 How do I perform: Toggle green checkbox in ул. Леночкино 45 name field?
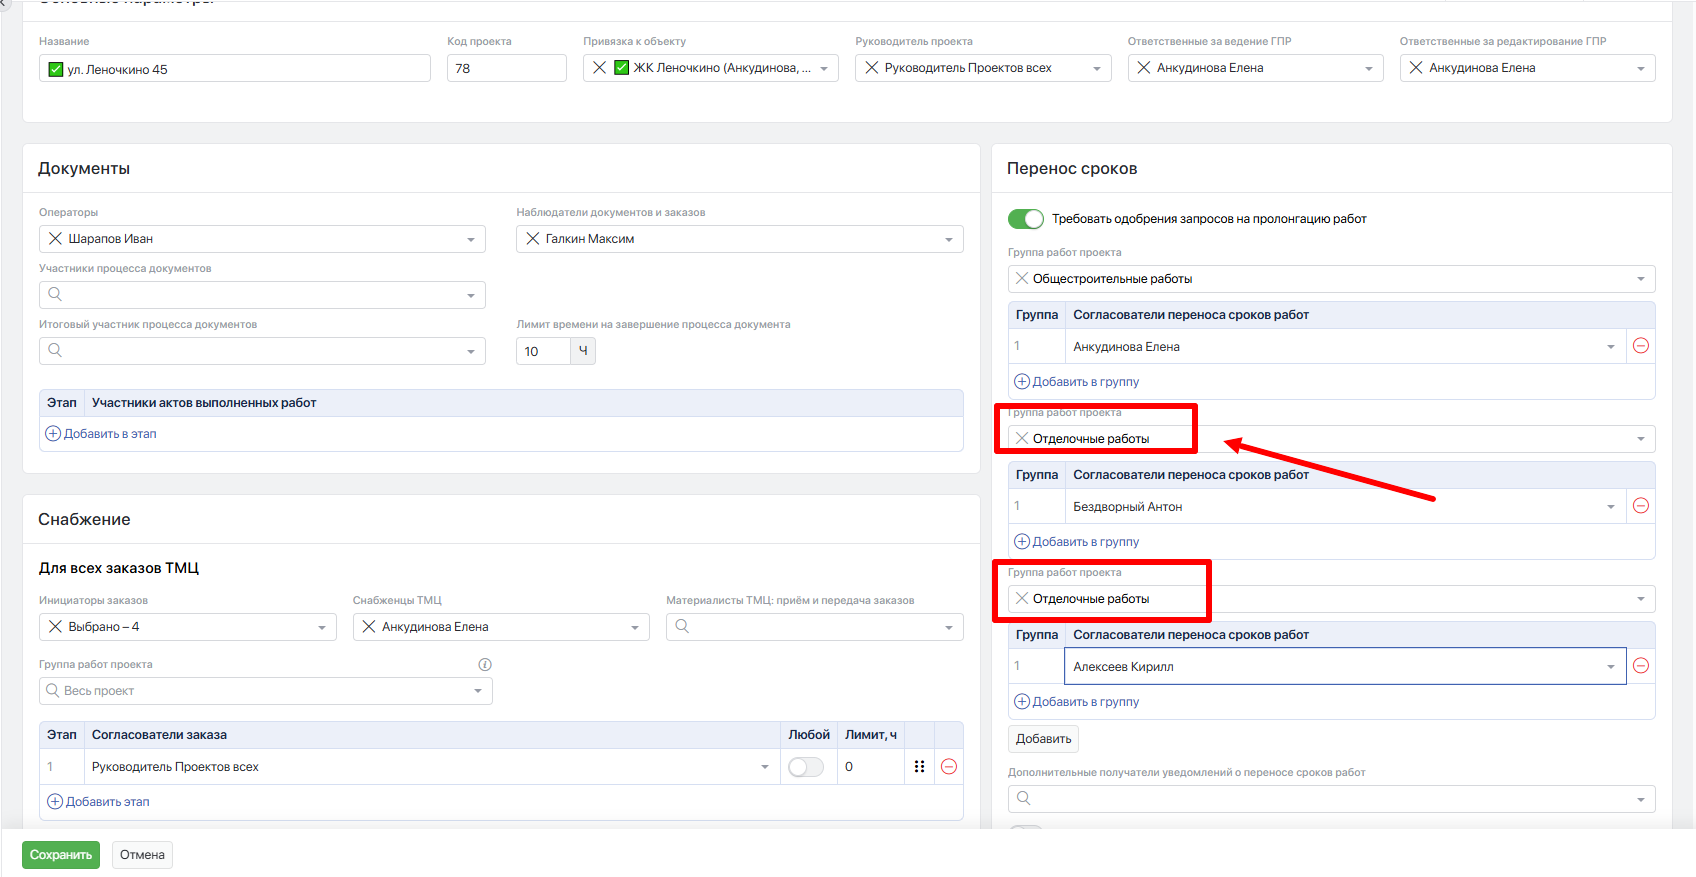[x=56, y=69]
